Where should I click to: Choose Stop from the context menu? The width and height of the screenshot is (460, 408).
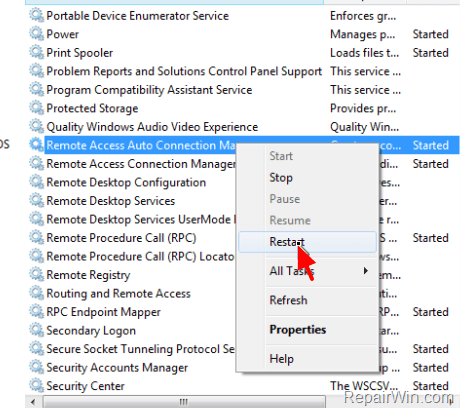click(x=281, y=177)
